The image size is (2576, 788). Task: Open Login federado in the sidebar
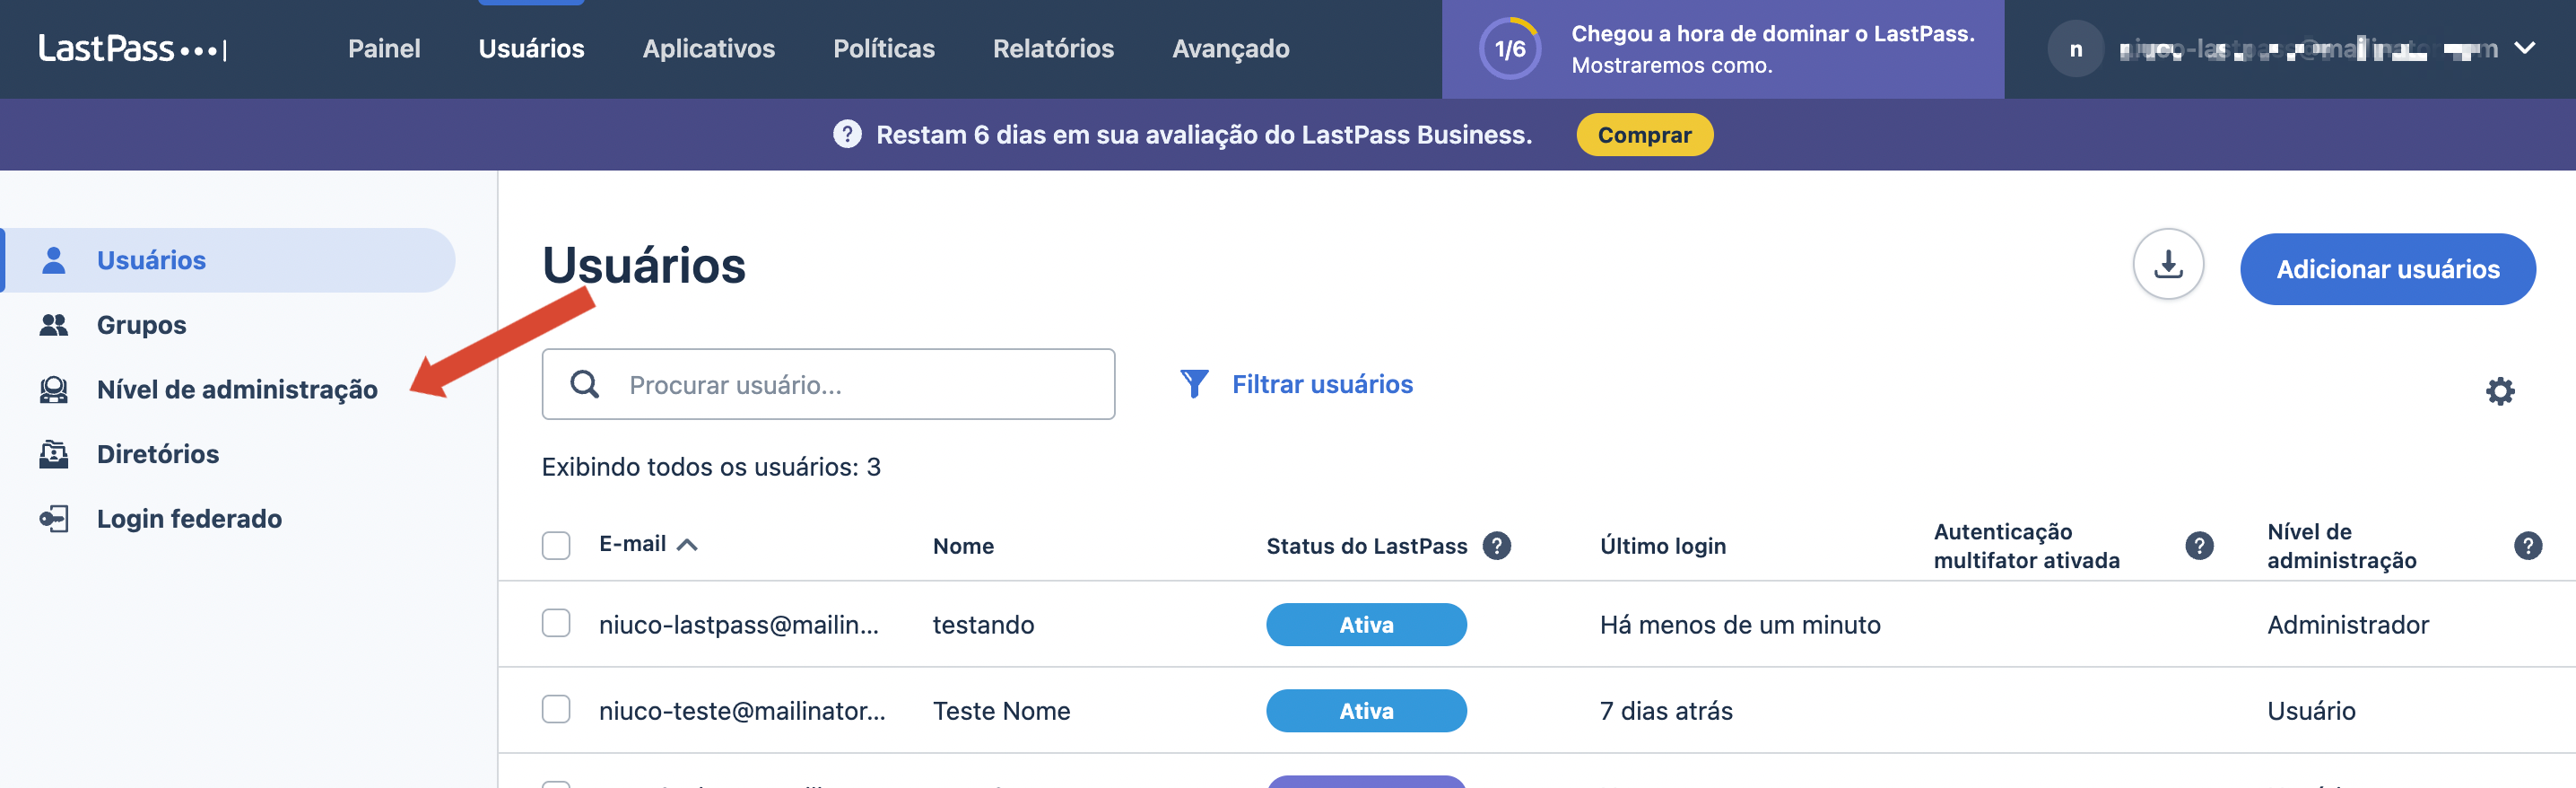189,518
